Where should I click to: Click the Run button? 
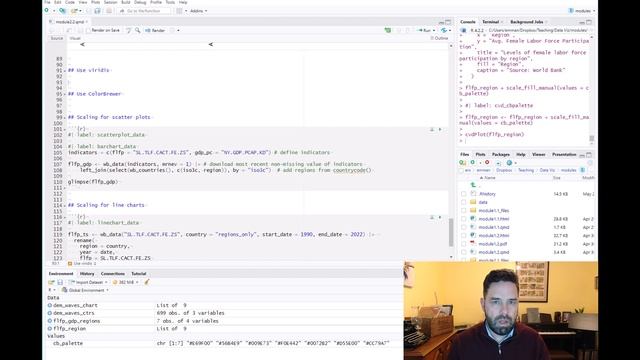pos(424,30)
